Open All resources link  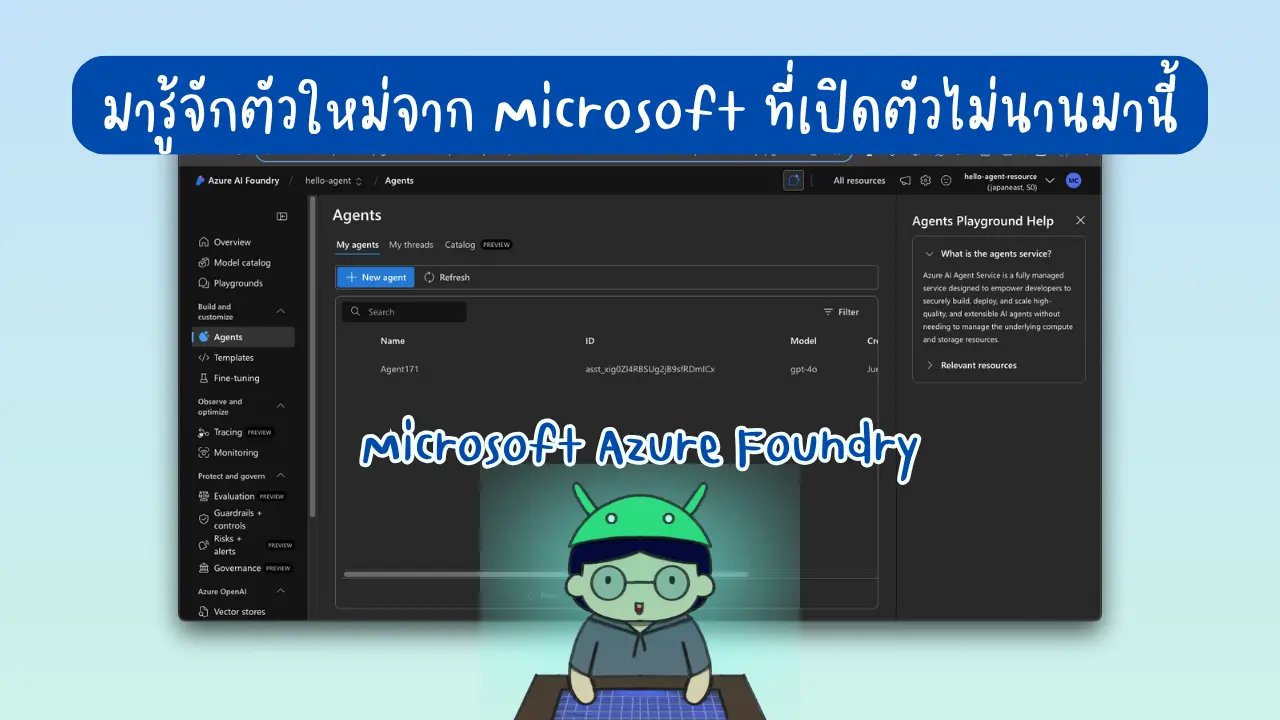point(859,181)
